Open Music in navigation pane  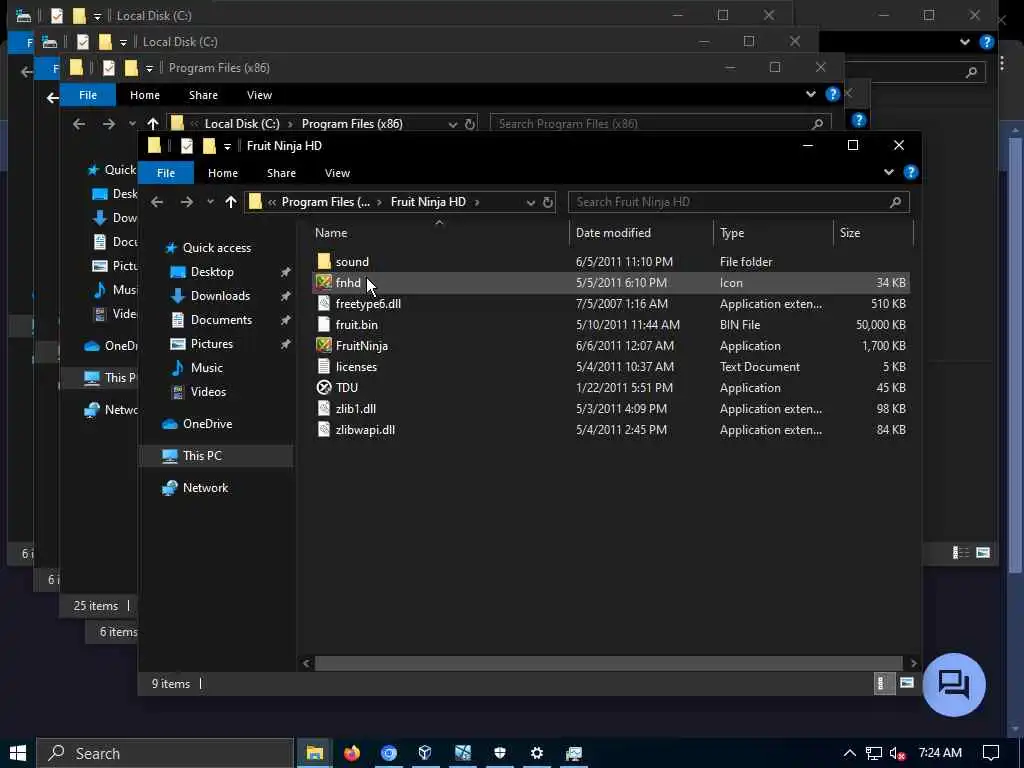tap(206, 368)
